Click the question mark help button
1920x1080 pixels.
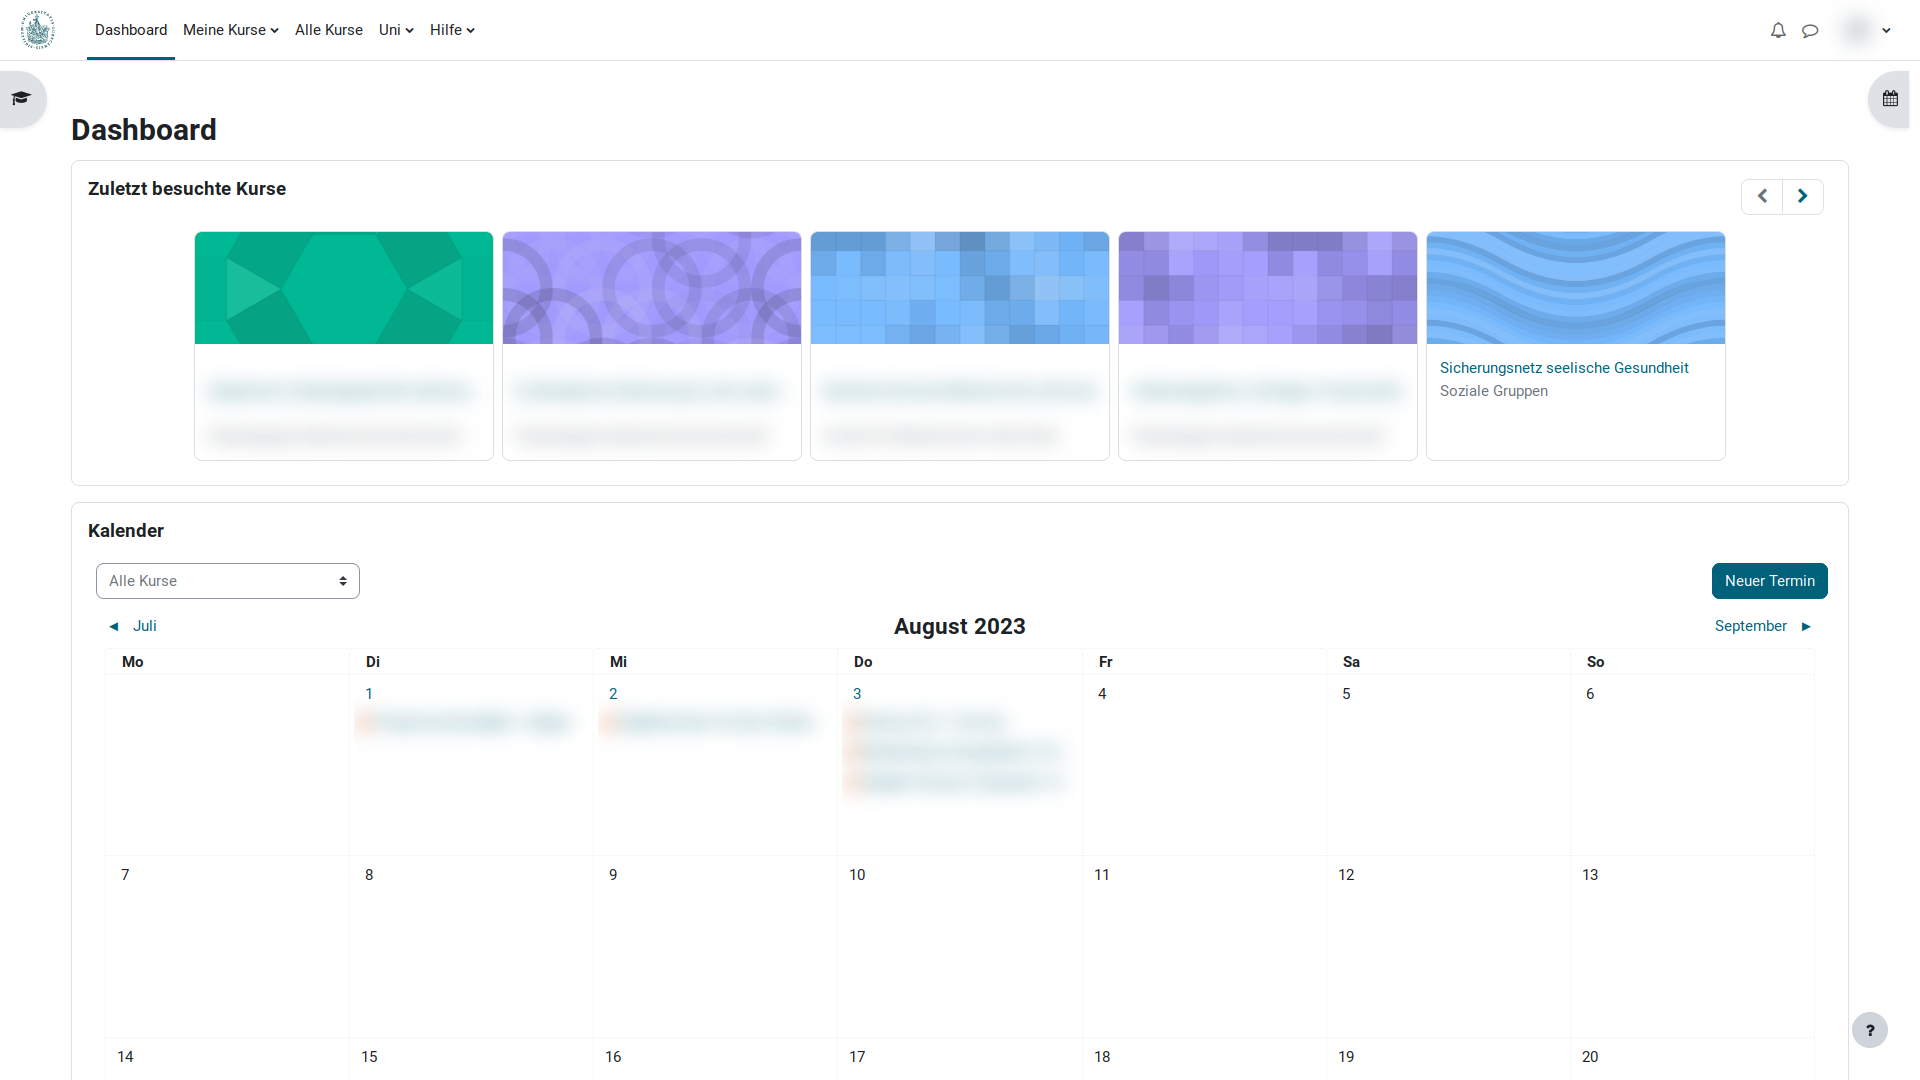(1869, 1030)
